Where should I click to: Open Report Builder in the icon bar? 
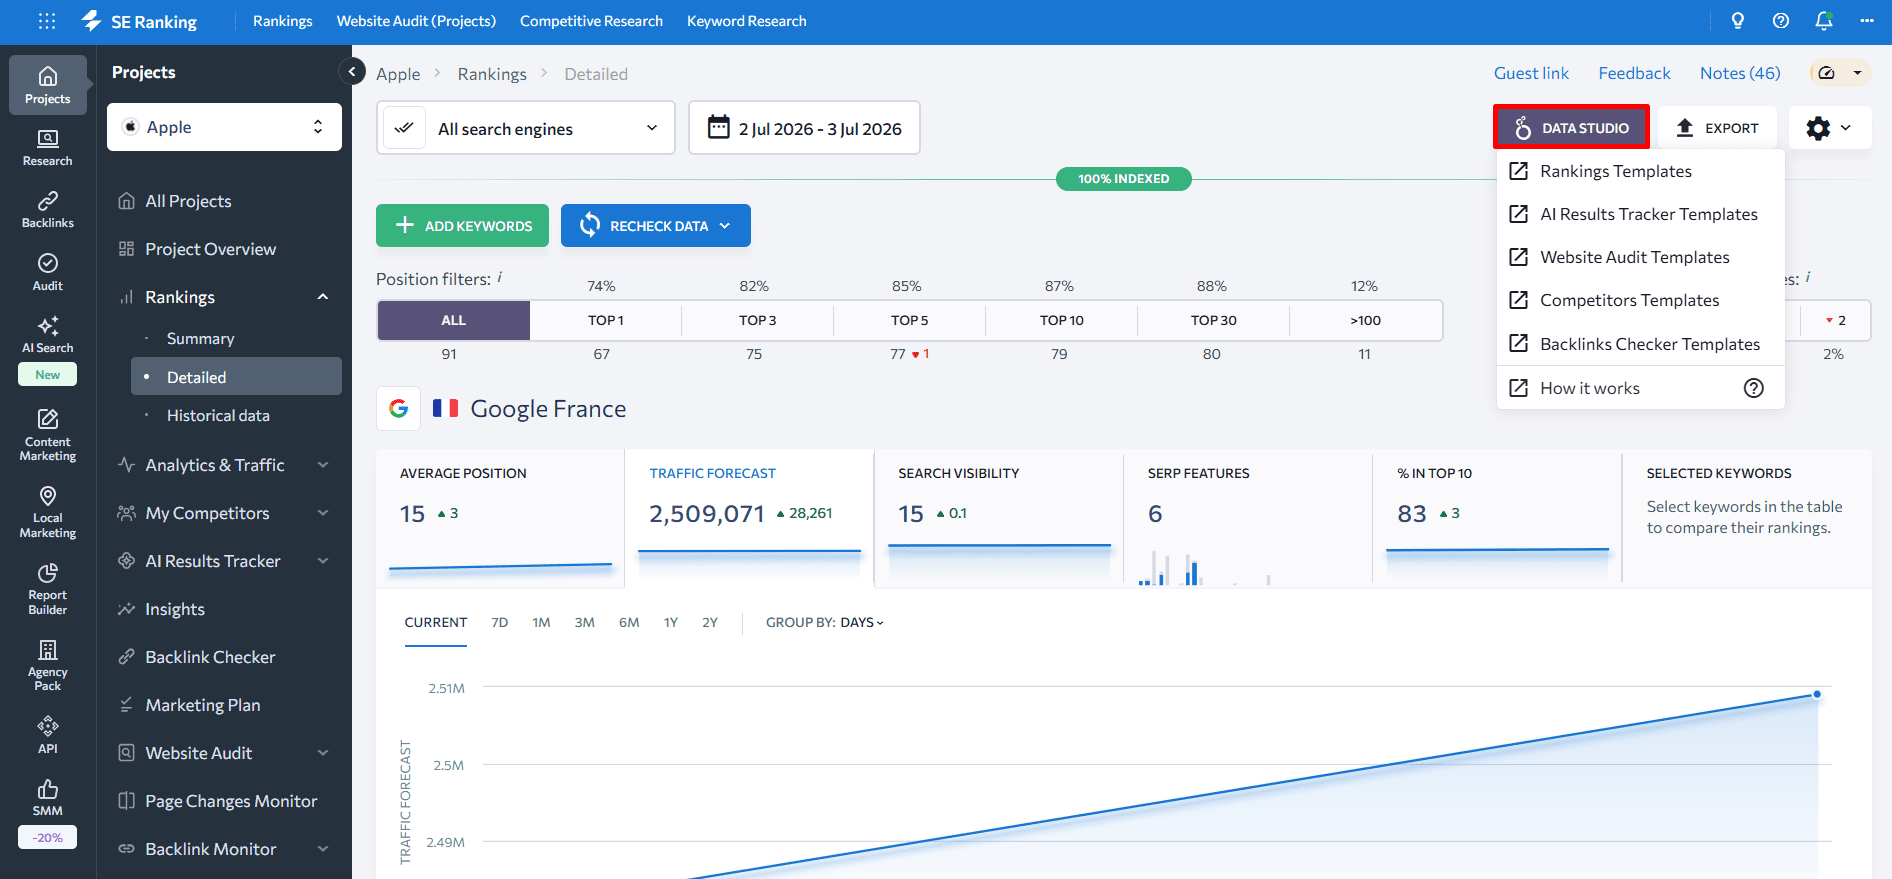(x=48, y=589)
